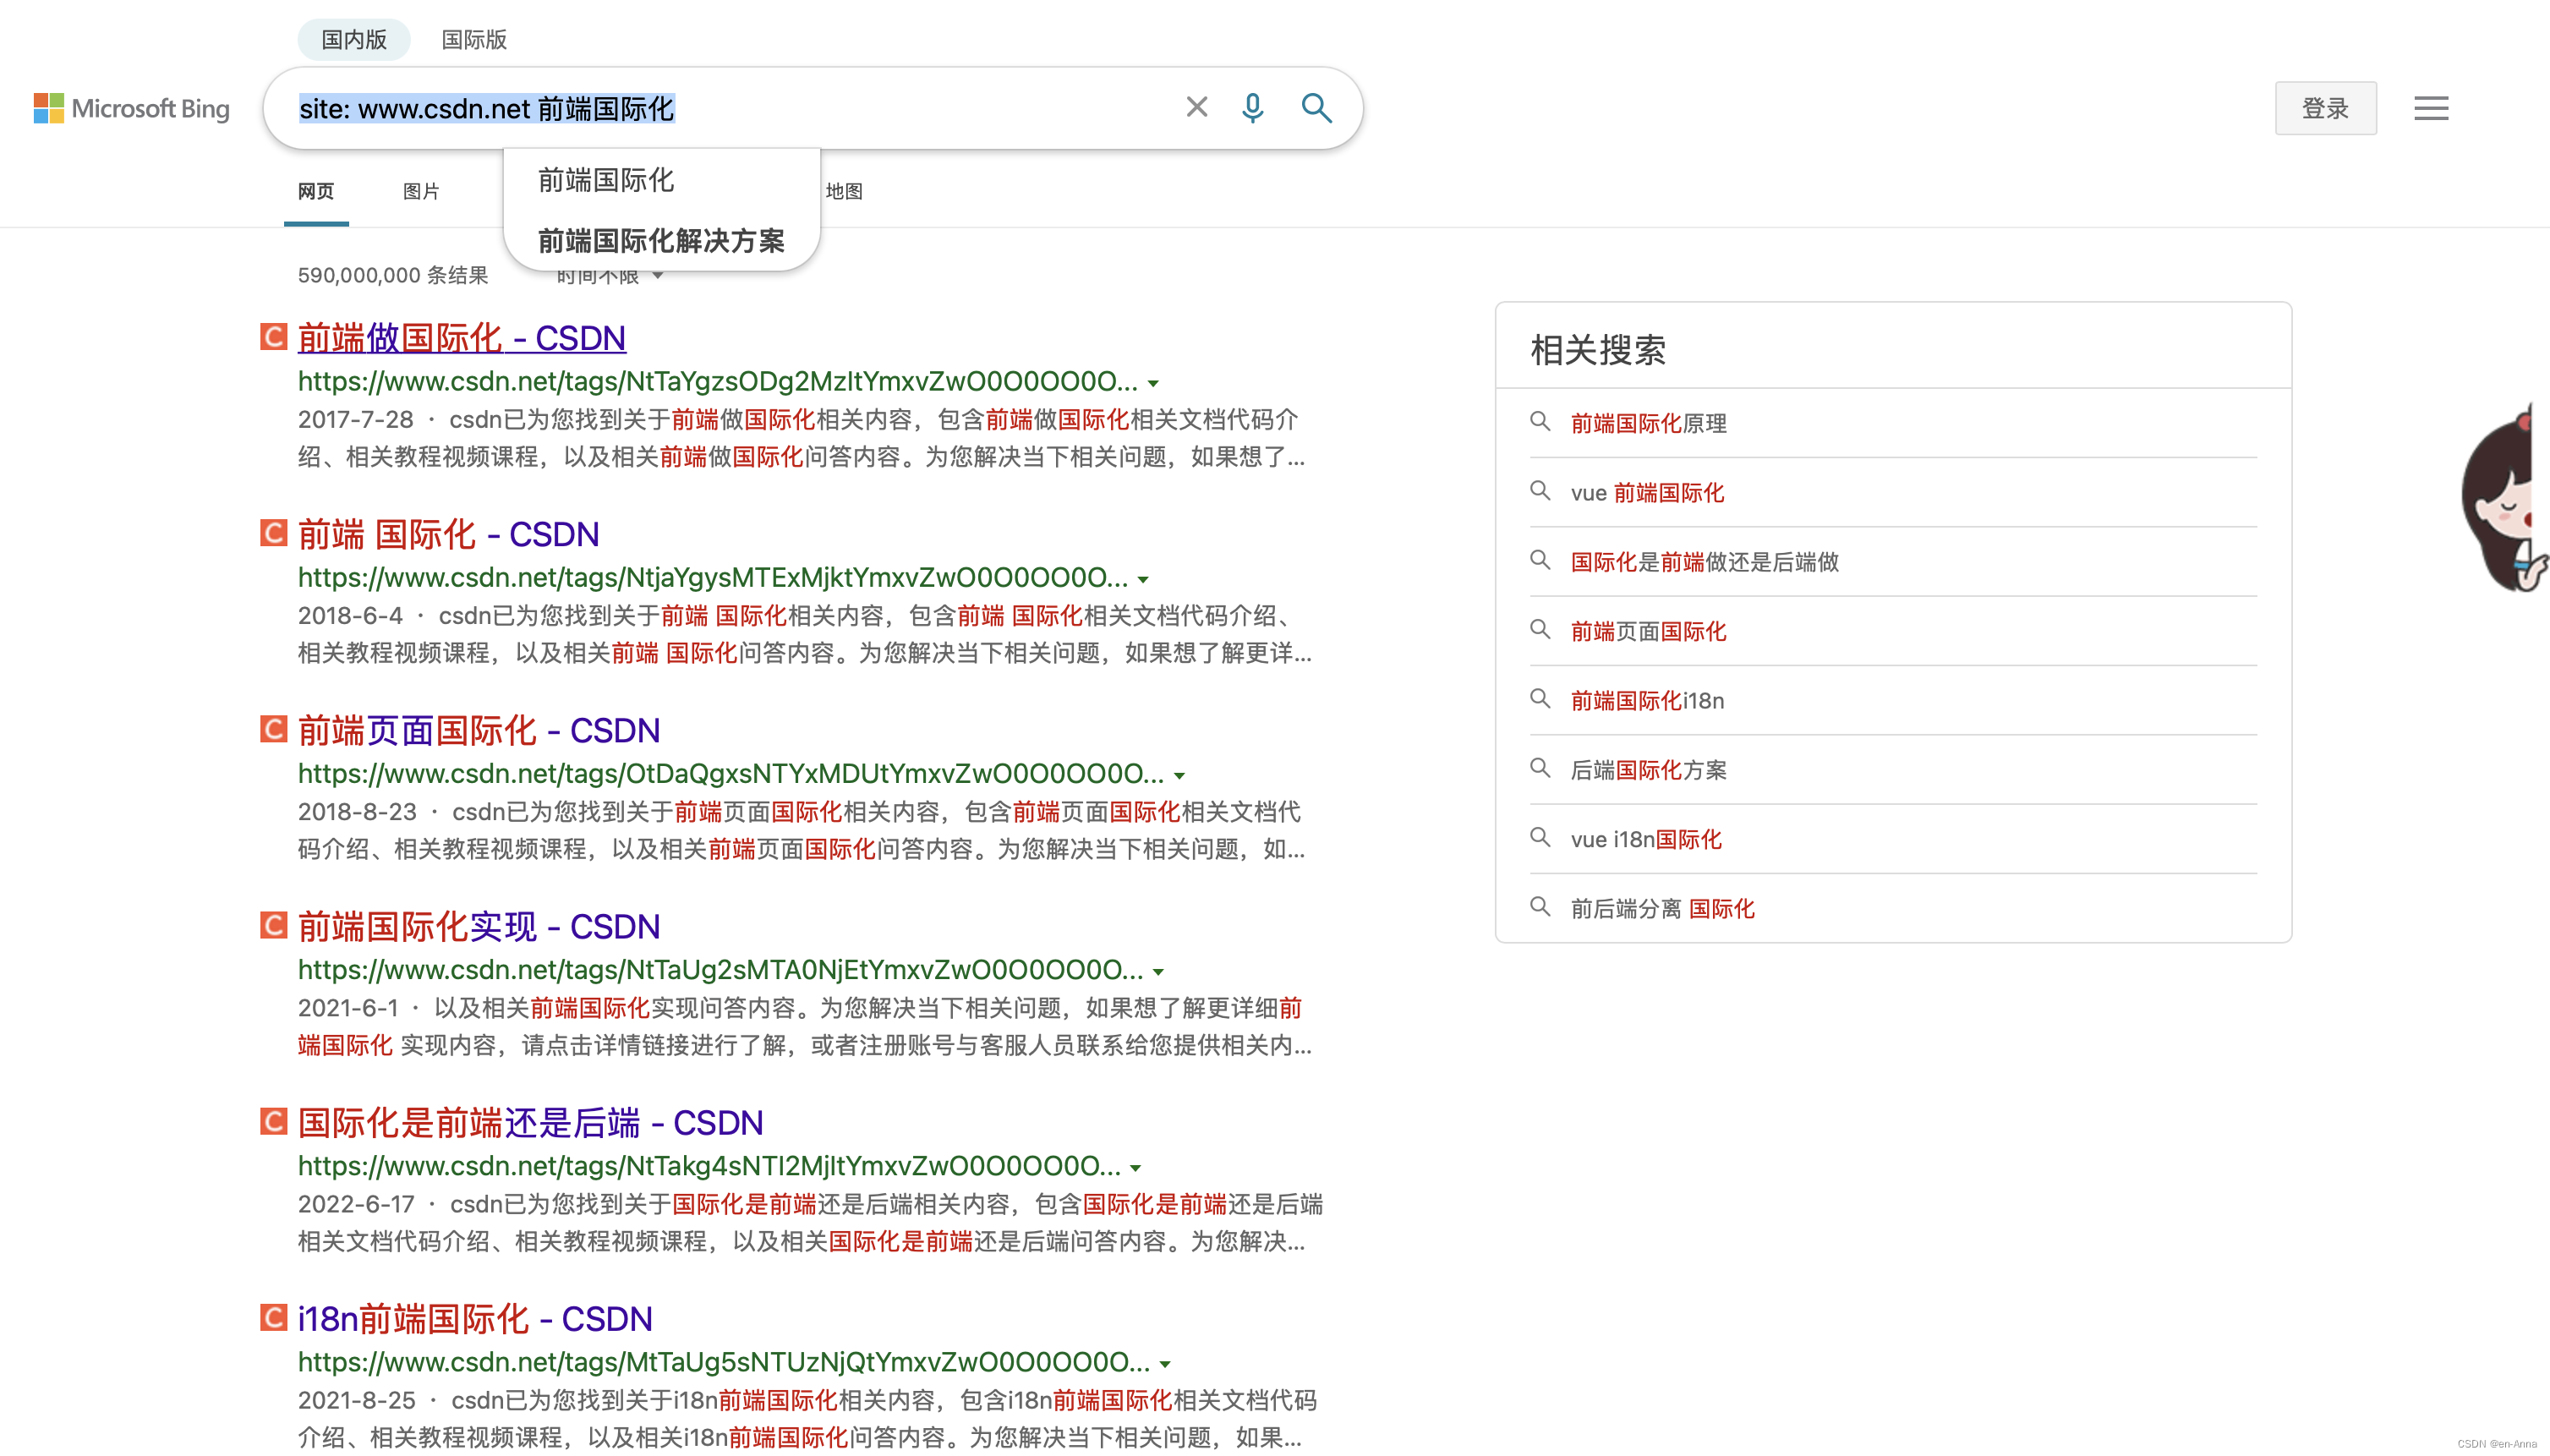Open result 国际化是前端还是后端 - CSDN
Viewport: 2550px width, 1456px height.
[530, 1122]
